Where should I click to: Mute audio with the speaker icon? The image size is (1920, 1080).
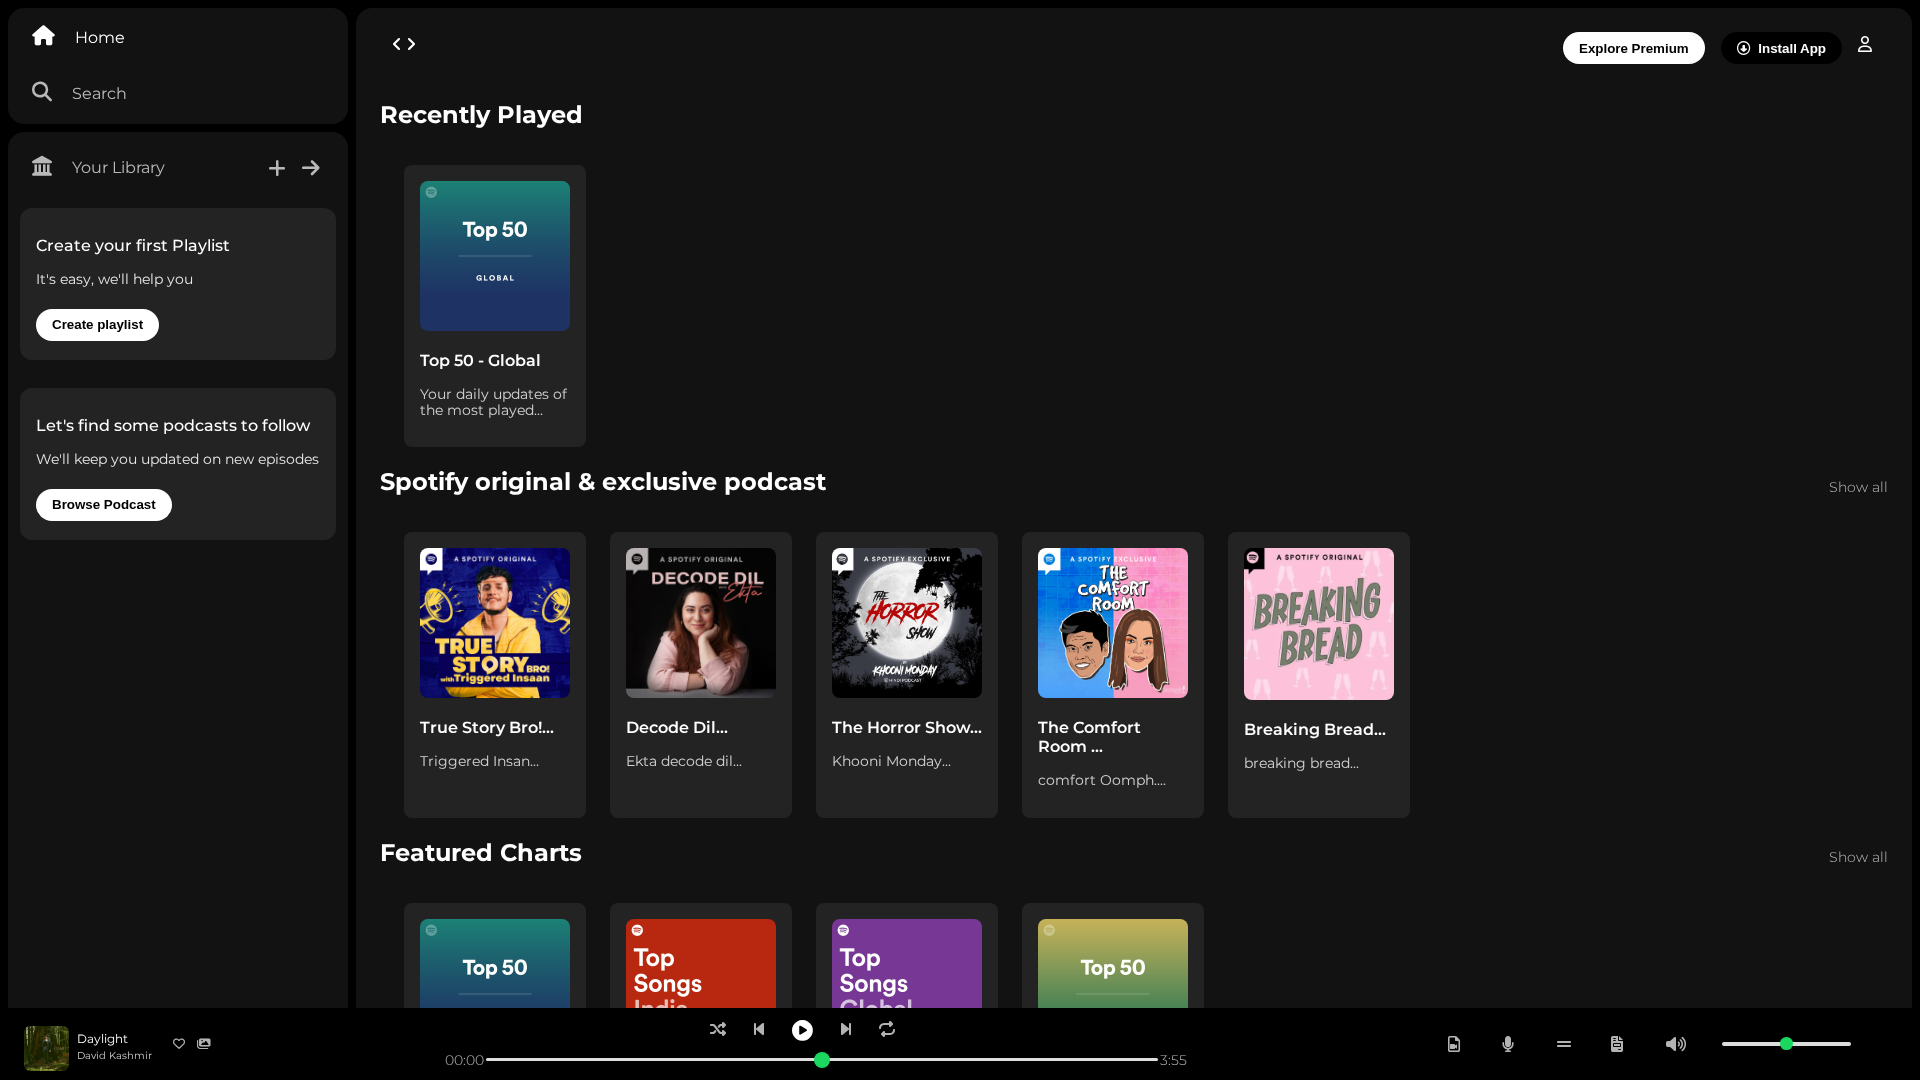point(1676,1044)
